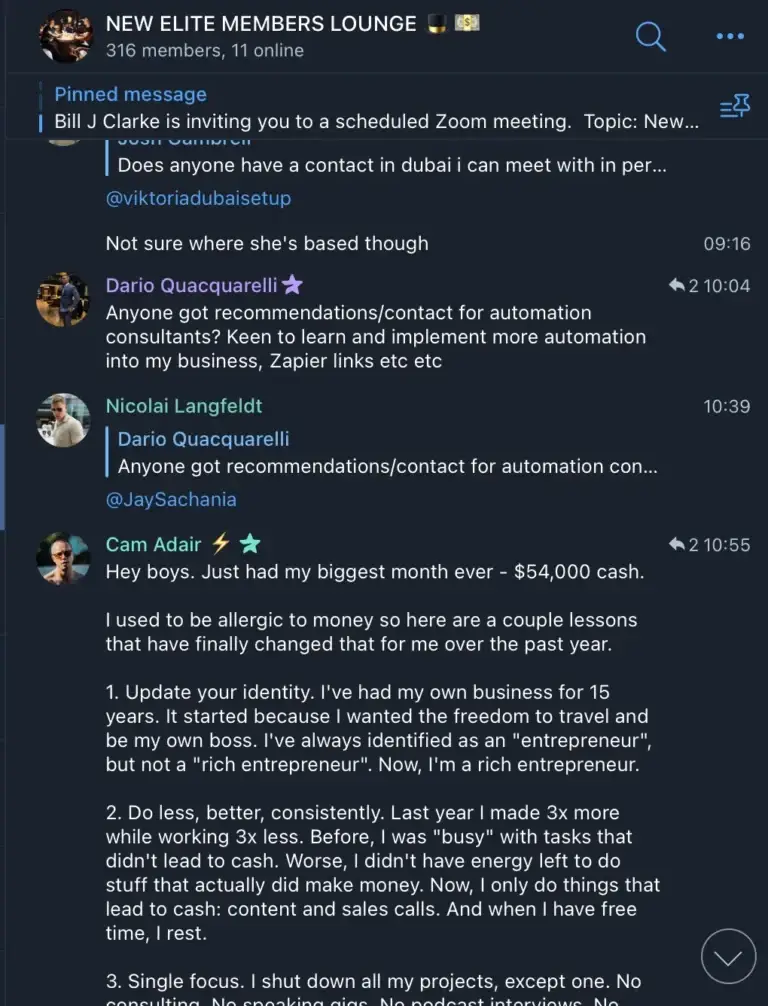Click the Cam Adair sender name
Viewport: 768px width, 1006px height.
pyautogui.click(x=153, y=545)
